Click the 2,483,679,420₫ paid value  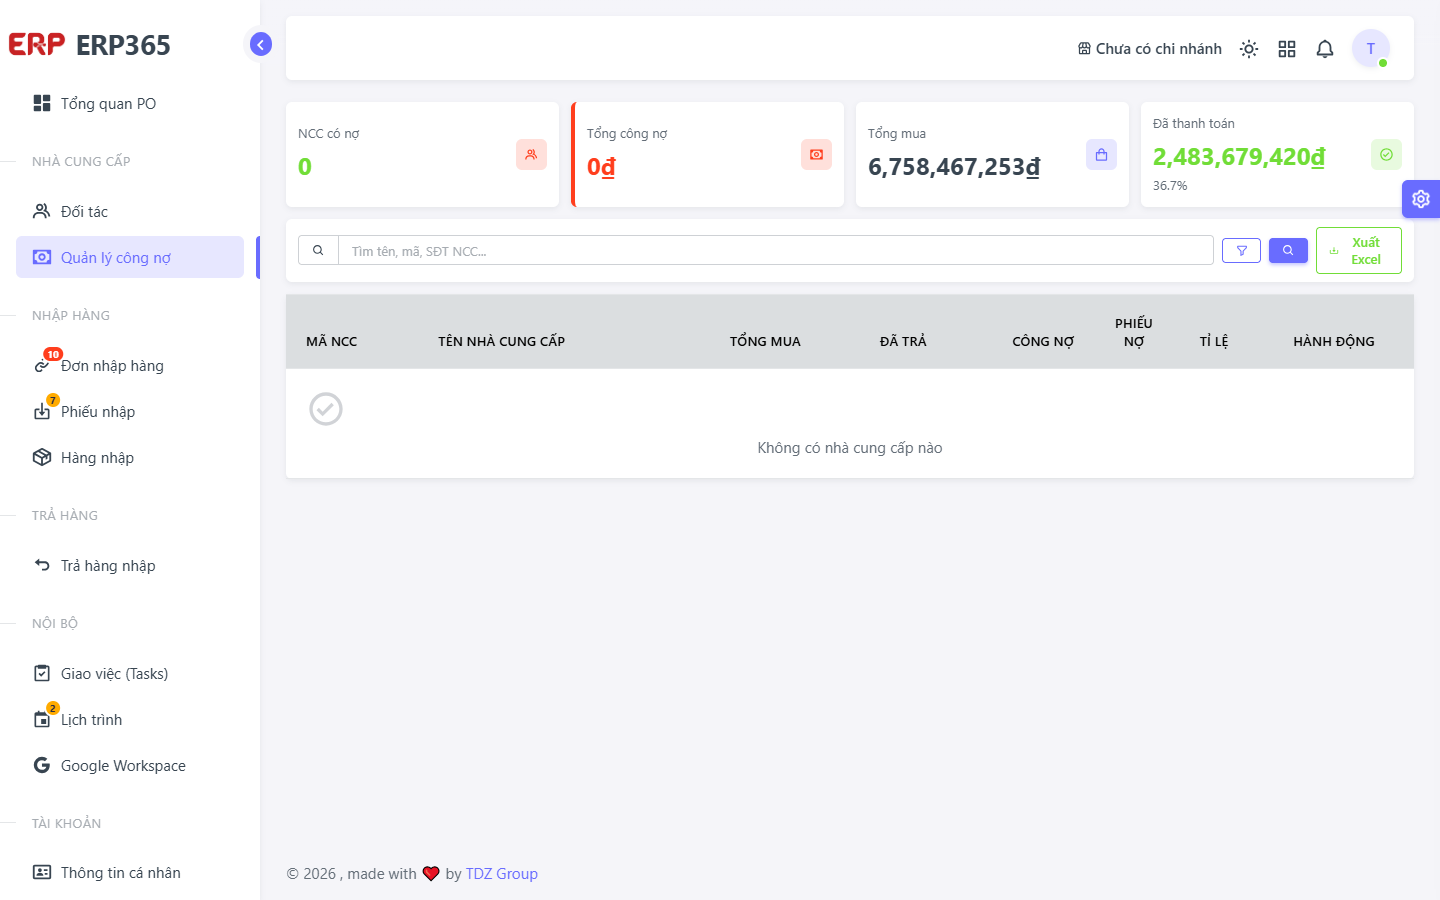pyautogui.click(x=1239, y=157)
